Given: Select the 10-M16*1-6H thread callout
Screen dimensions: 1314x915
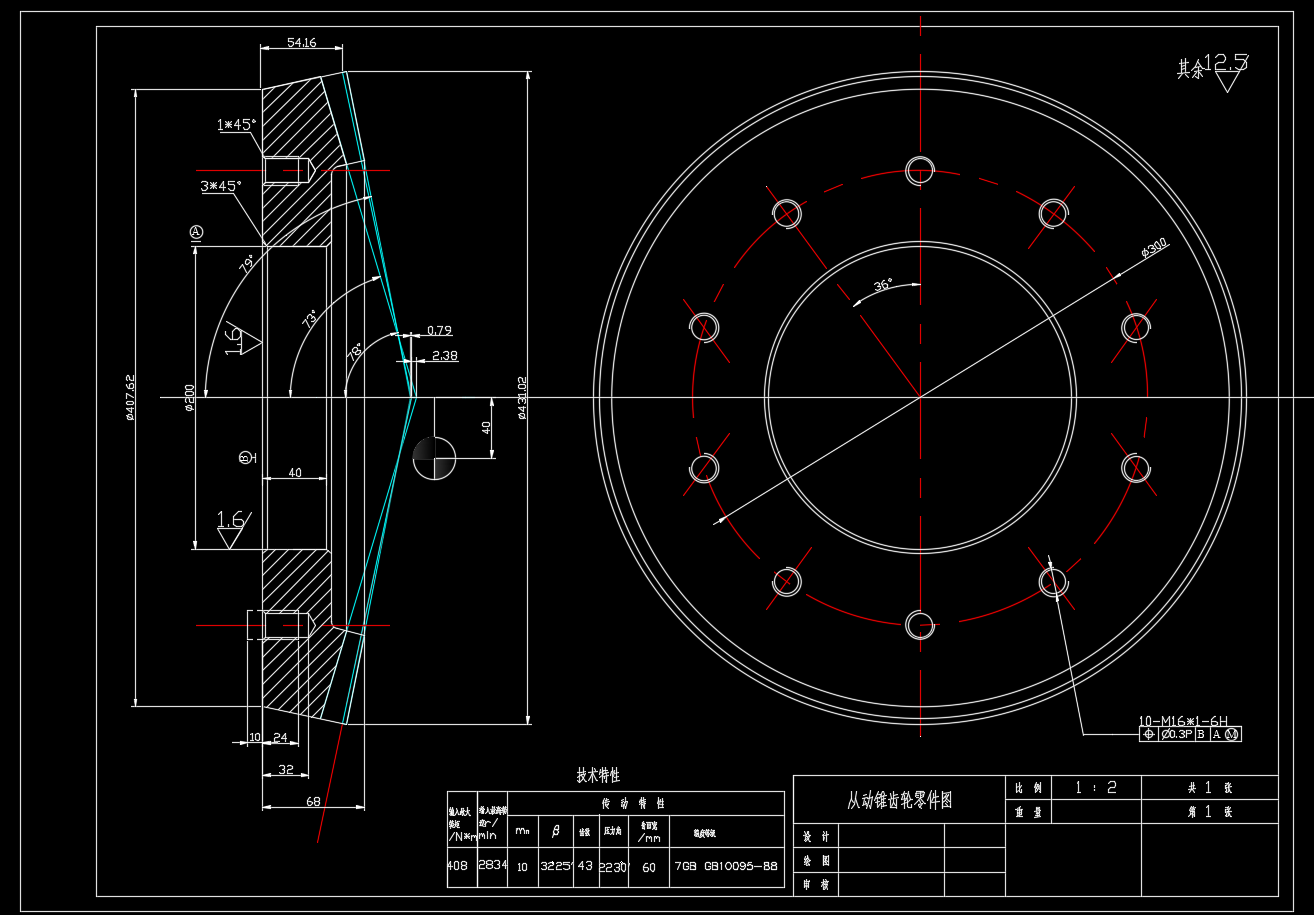Looking at the screenshot, I should pyautogui.click(x=1182, y=720).
